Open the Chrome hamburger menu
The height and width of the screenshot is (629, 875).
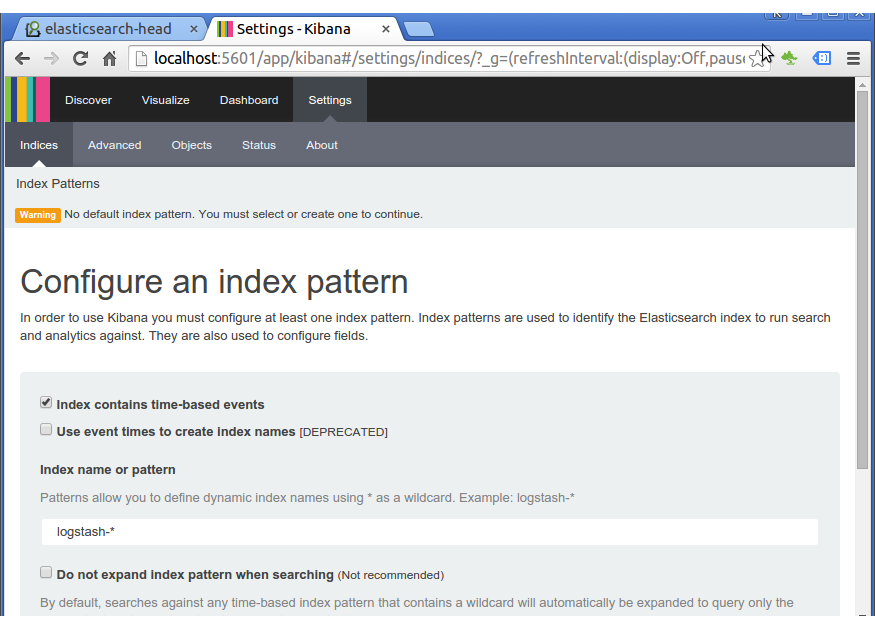(853, 58)
